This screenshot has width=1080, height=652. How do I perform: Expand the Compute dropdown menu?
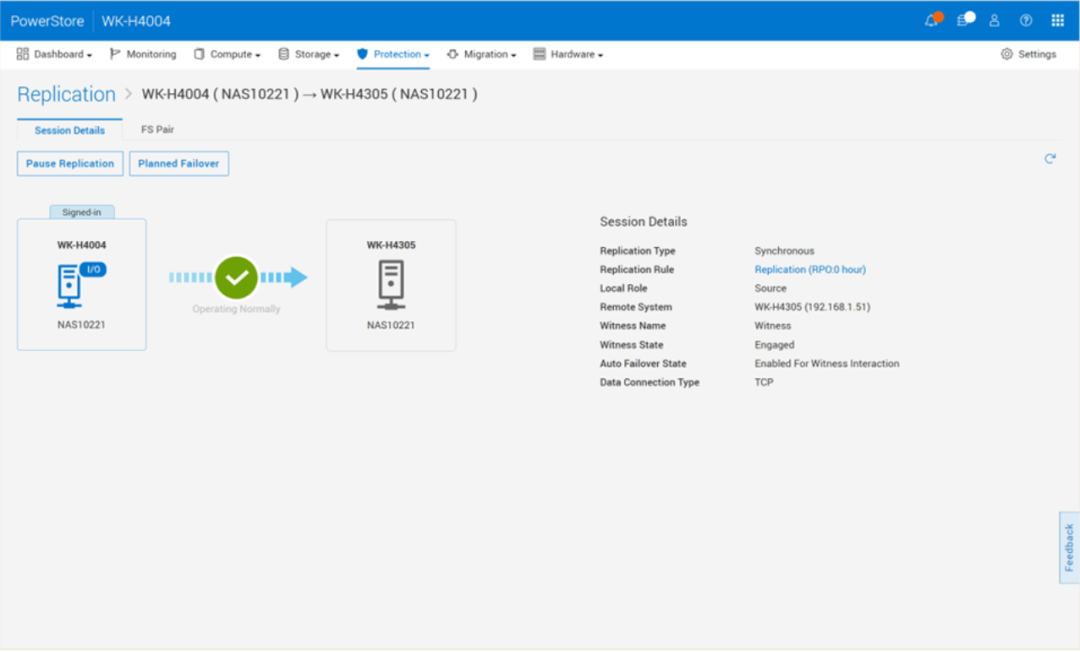(x=227, y=54)
